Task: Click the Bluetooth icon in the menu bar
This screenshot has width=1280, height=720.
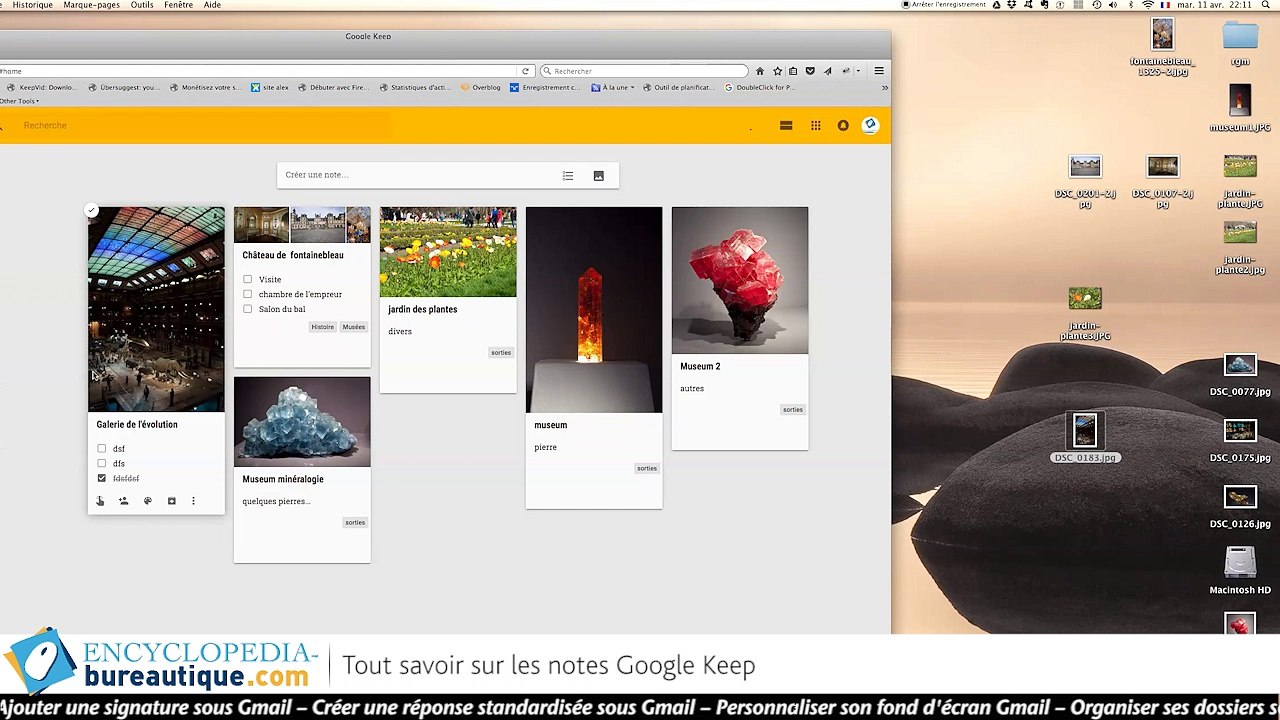Action: [1131, 5]
